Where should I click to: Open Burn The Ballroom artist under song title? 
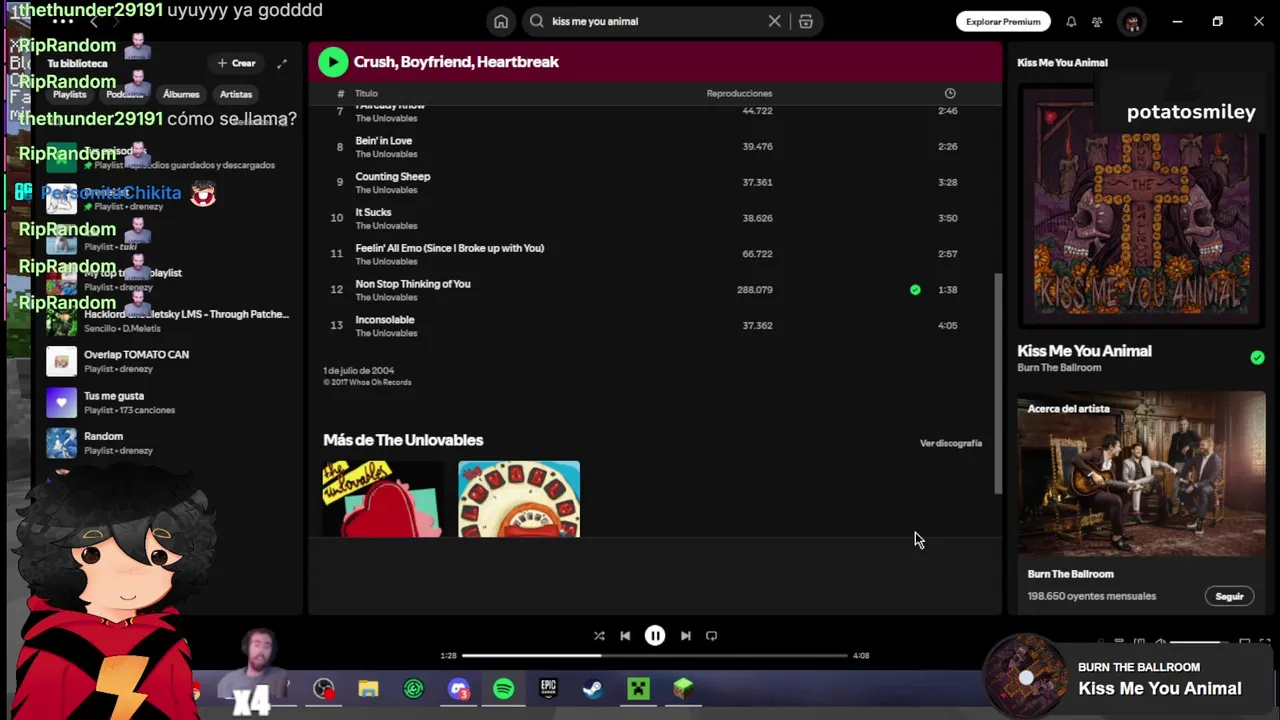1059,368
